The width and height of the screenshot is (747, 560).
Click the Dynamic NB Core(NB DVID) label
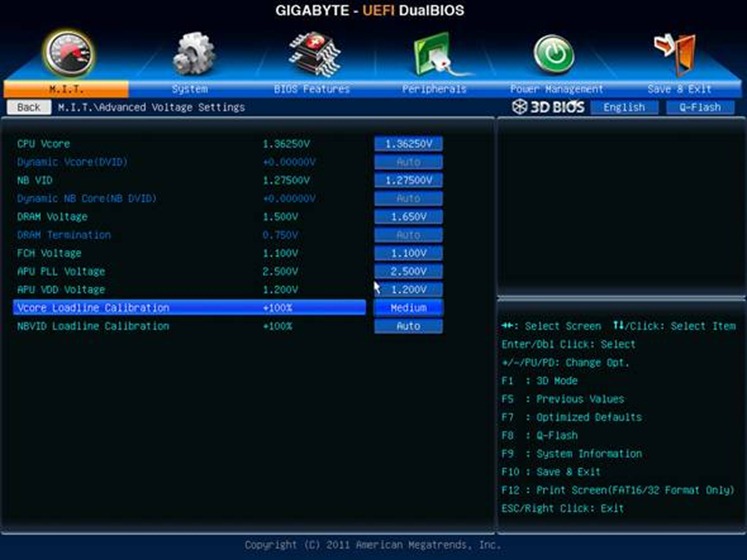click(x=87, y=198)
